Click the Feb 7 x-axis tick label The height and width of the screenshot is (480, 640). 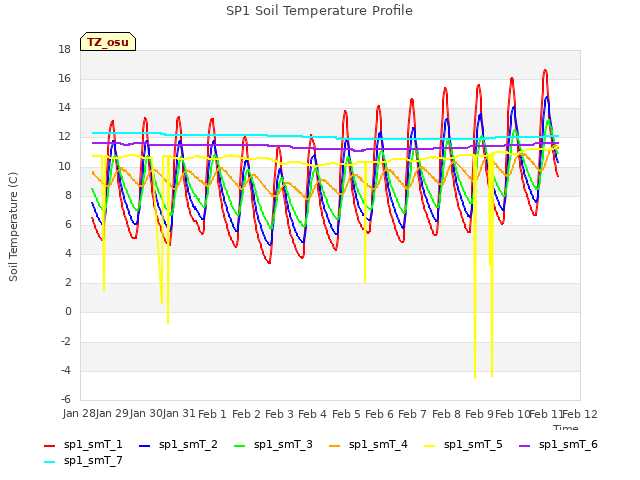(412, 414)
